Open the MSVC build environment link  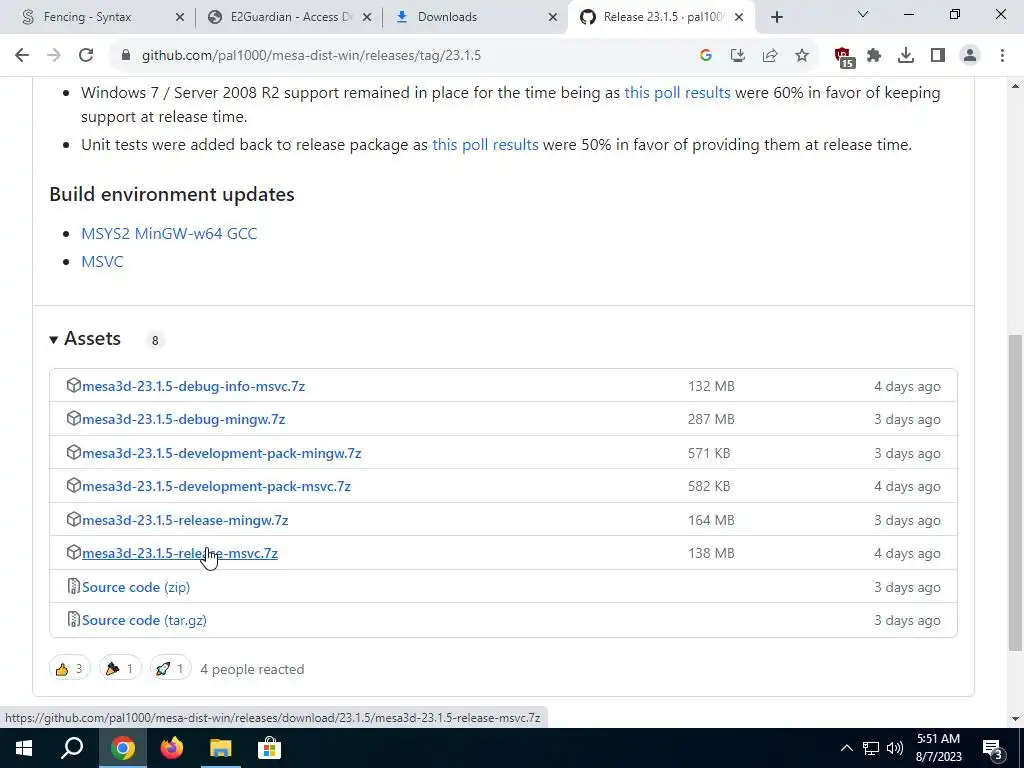tap(102, 262)
